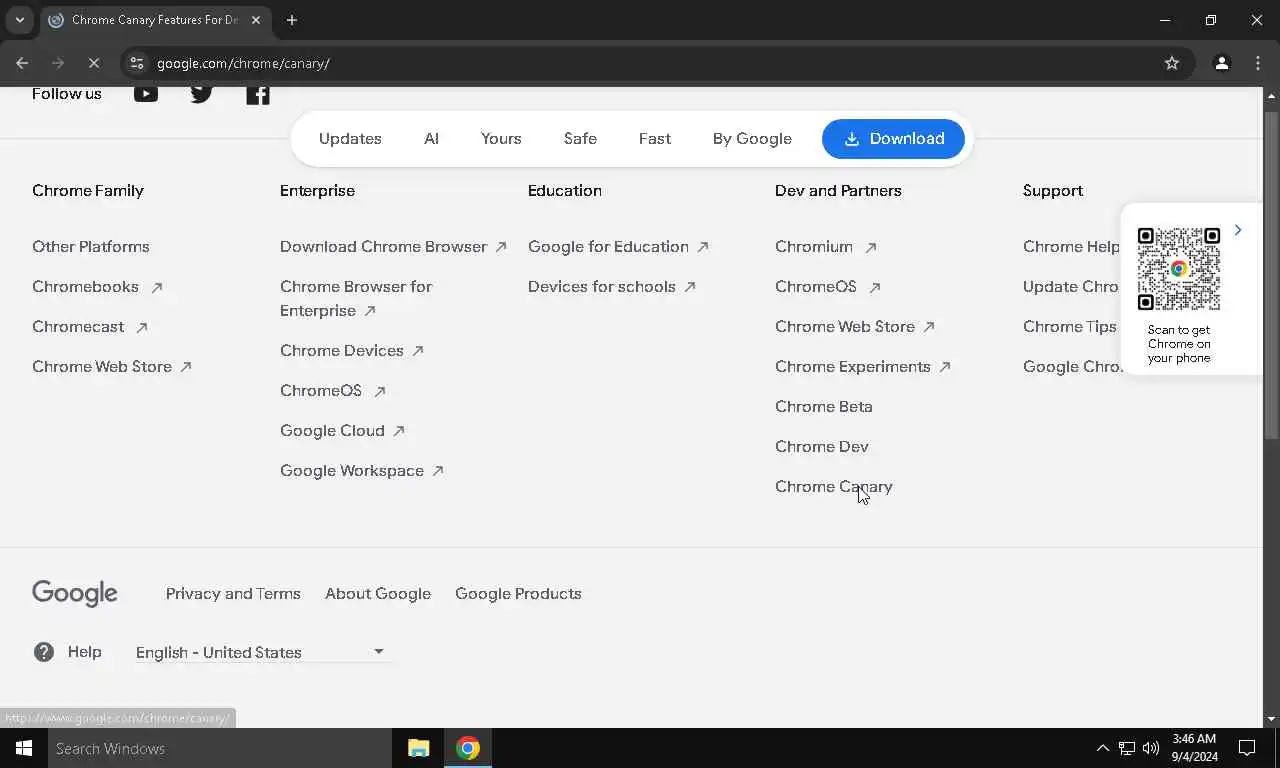This screenshot has height=768, width=1280.
Task: Jump to the By Google section
Action: (752, 139)
